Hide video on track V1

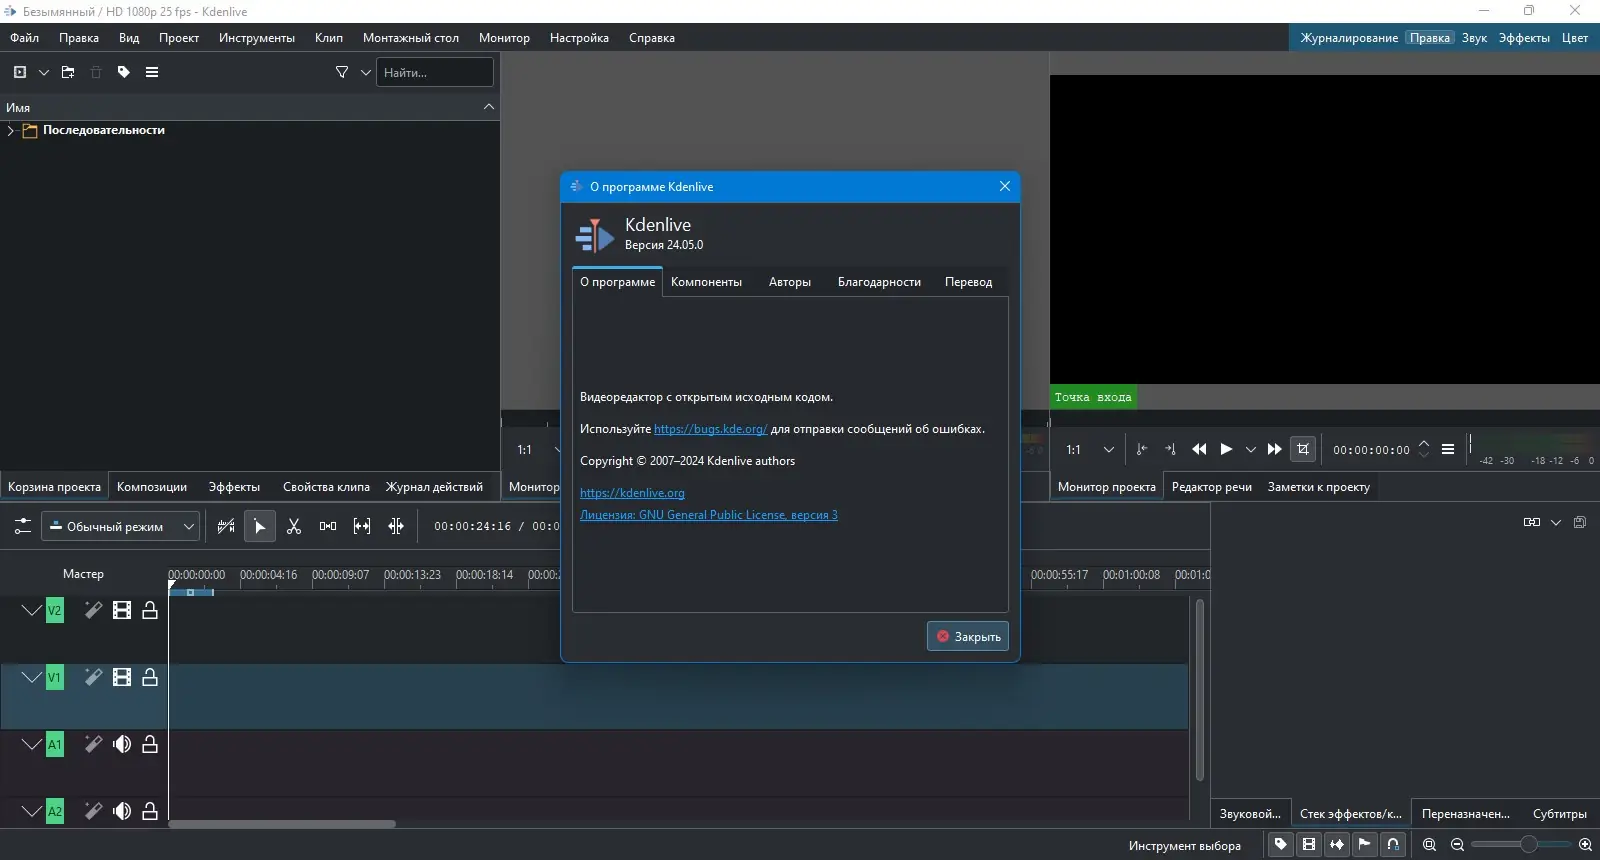(x=122, y=677)
